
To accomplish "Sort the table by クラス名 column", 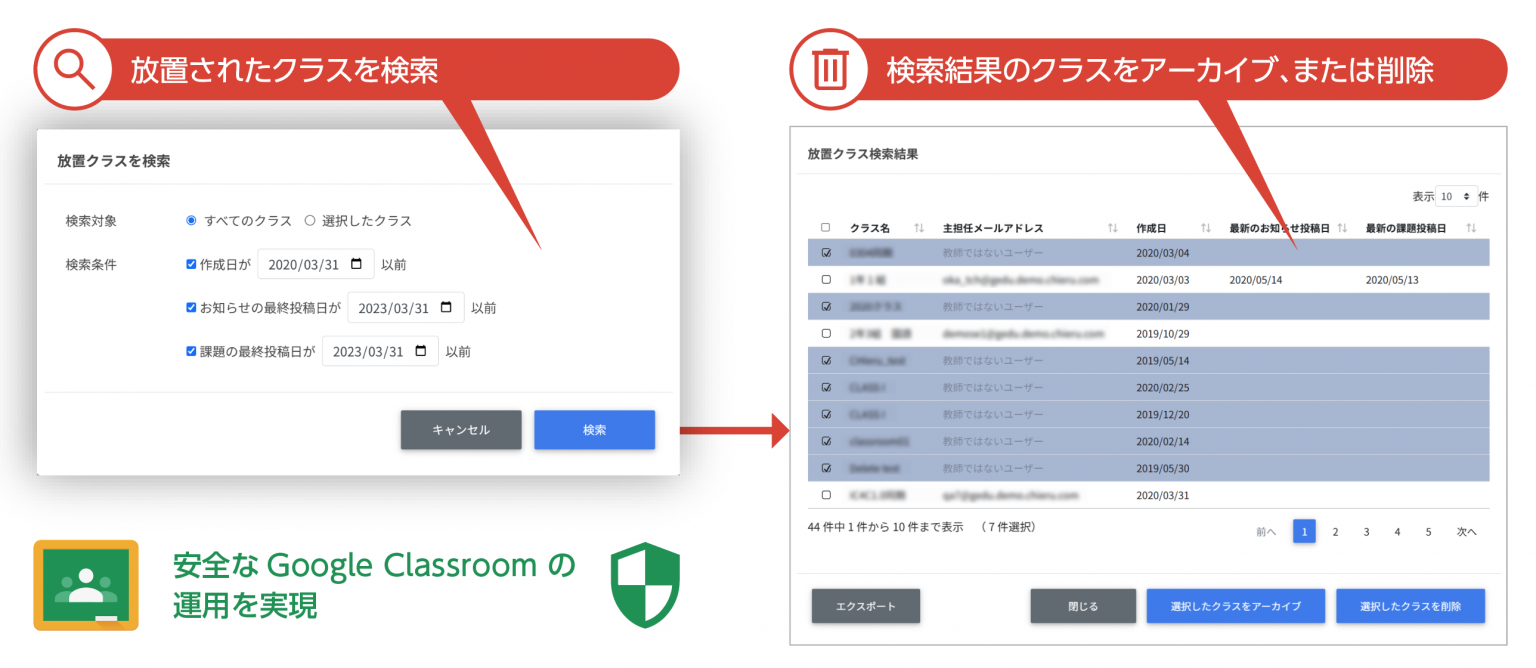I will [x=918, y=227].
